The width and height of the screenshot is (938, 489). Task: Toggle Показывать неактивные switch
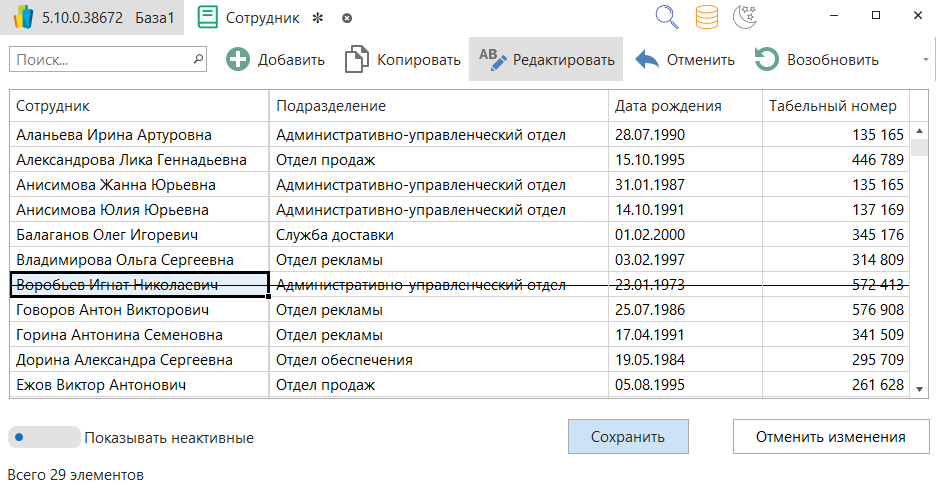44,437
